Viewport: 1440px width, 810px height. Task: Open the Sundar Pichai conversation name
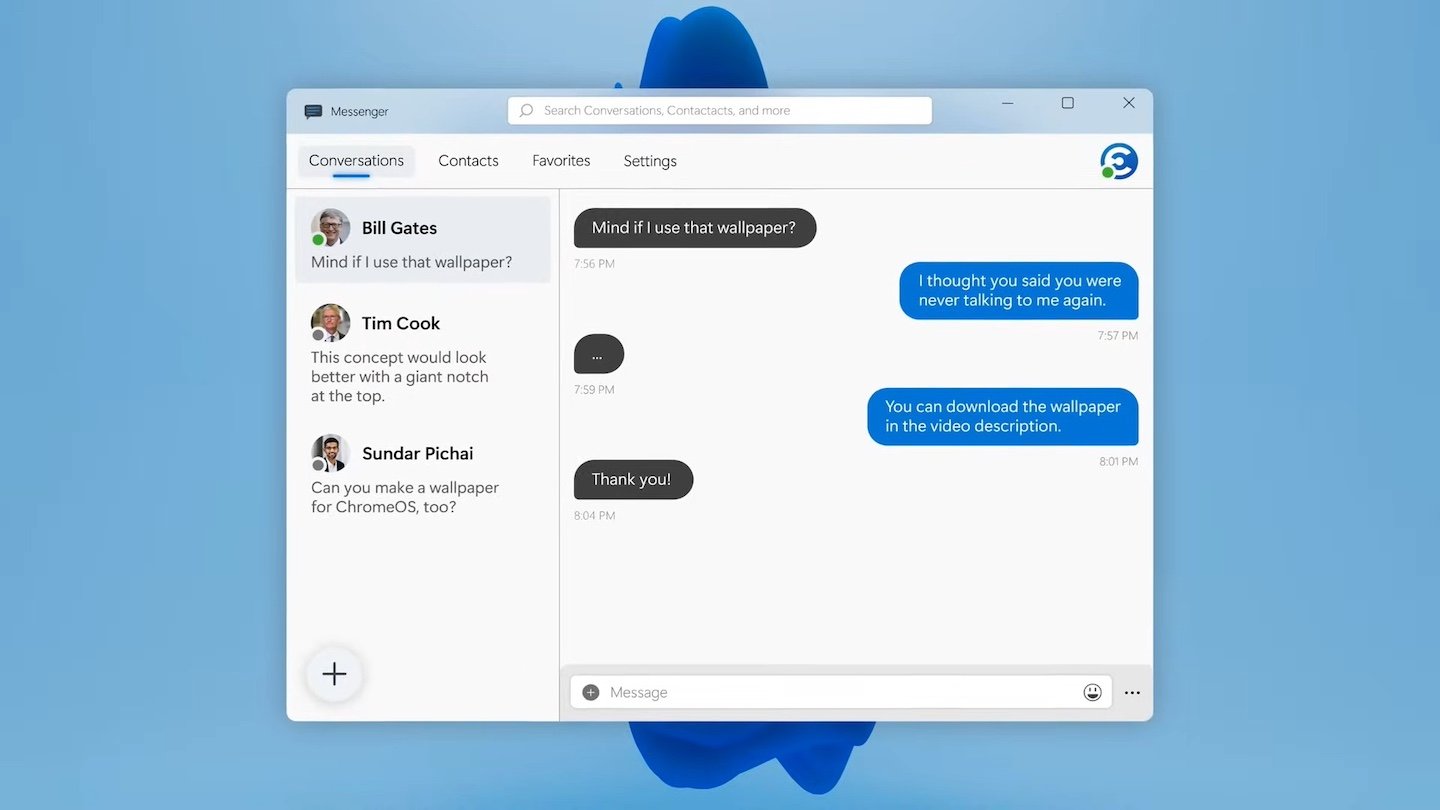[417, 453]
